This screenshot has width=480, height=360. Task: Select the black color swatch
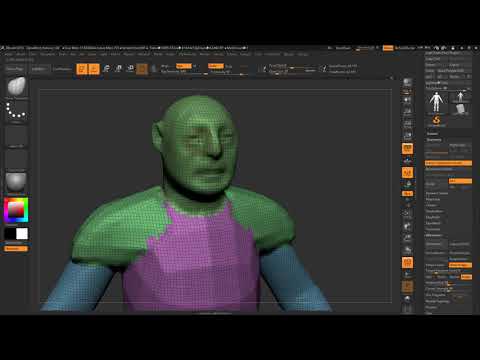coord(10,234)
